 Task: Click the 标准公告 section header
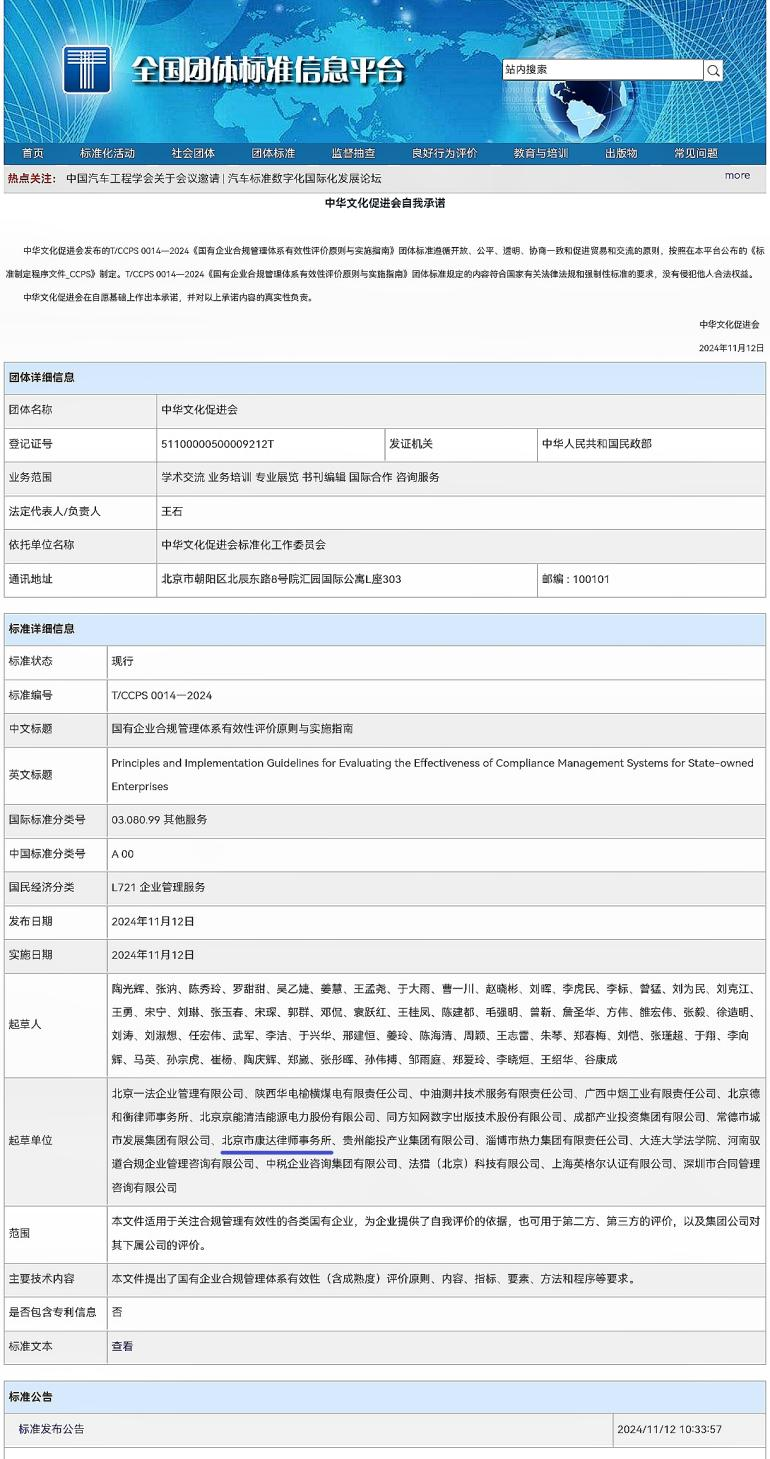pos(31,1396)
